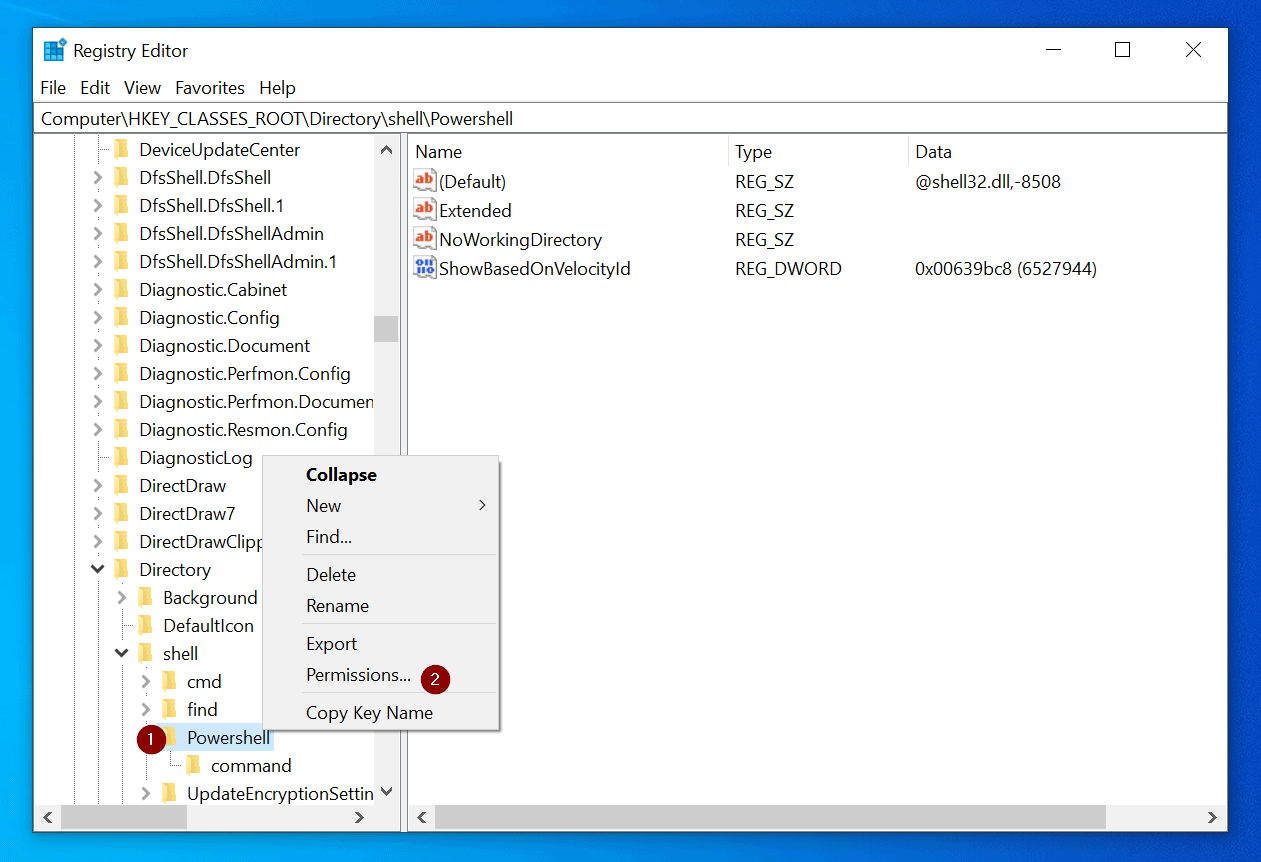Click the DiagnosticLog folder icon
Image resolution: width=1261 pixels, height=862 pixels.
click(x=122, y=457)
